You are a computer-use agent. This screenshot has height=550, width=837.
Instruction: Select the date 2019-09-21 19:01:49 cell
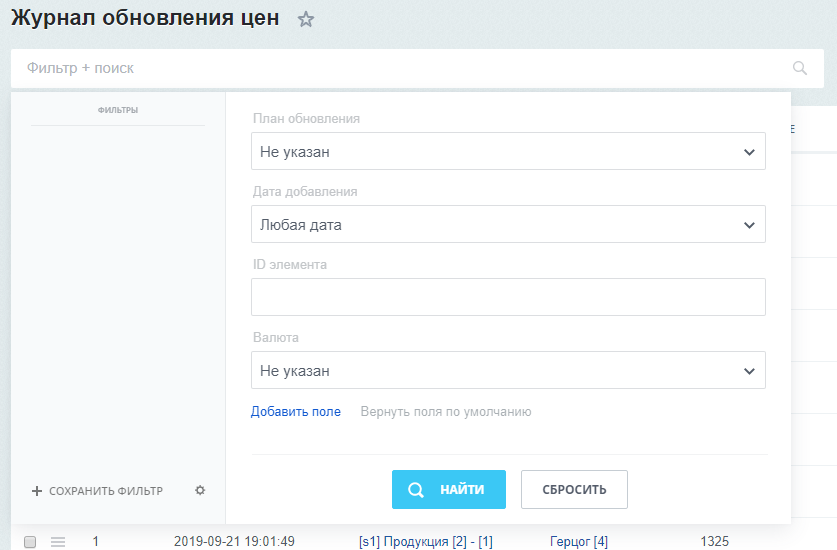[x=234, y=541]
